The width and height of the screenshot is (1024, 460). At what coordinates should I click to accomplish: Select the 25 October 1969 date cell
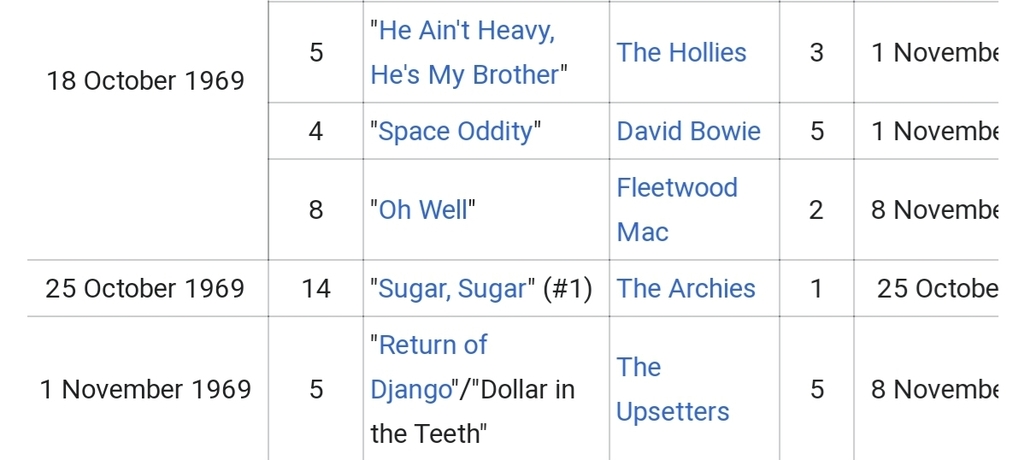click(x=146, y=288)
